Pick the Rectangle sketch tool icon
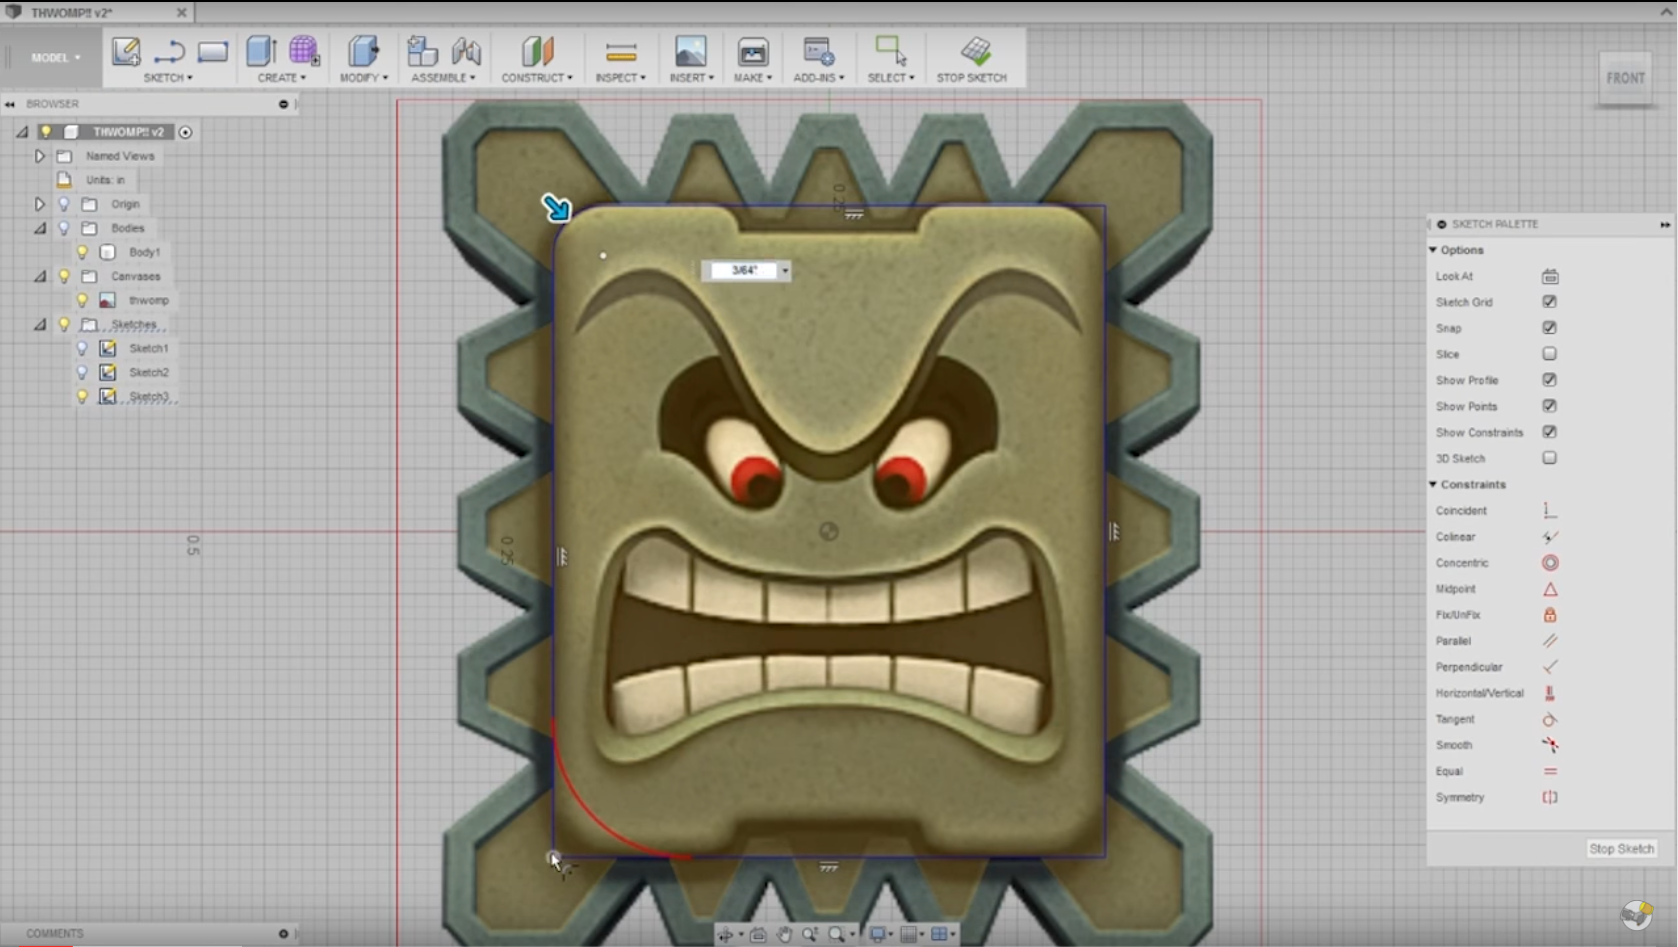The image size is (1678, 947). click(x=213, y=51)
